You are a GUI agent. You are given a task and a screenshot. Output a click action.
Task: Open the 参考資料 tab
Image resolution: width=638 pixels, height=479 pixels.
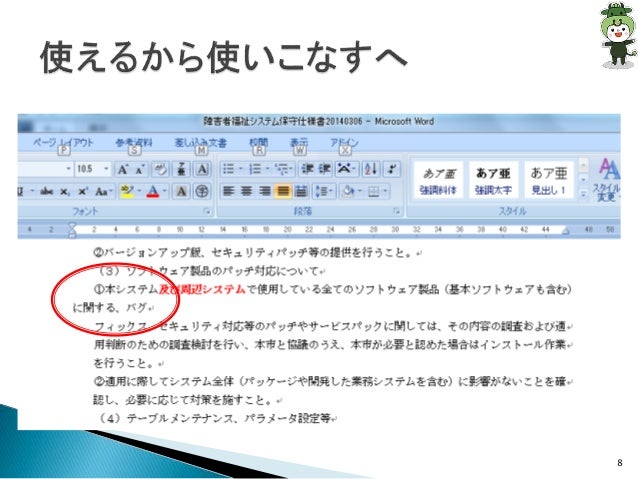(134, 142)
